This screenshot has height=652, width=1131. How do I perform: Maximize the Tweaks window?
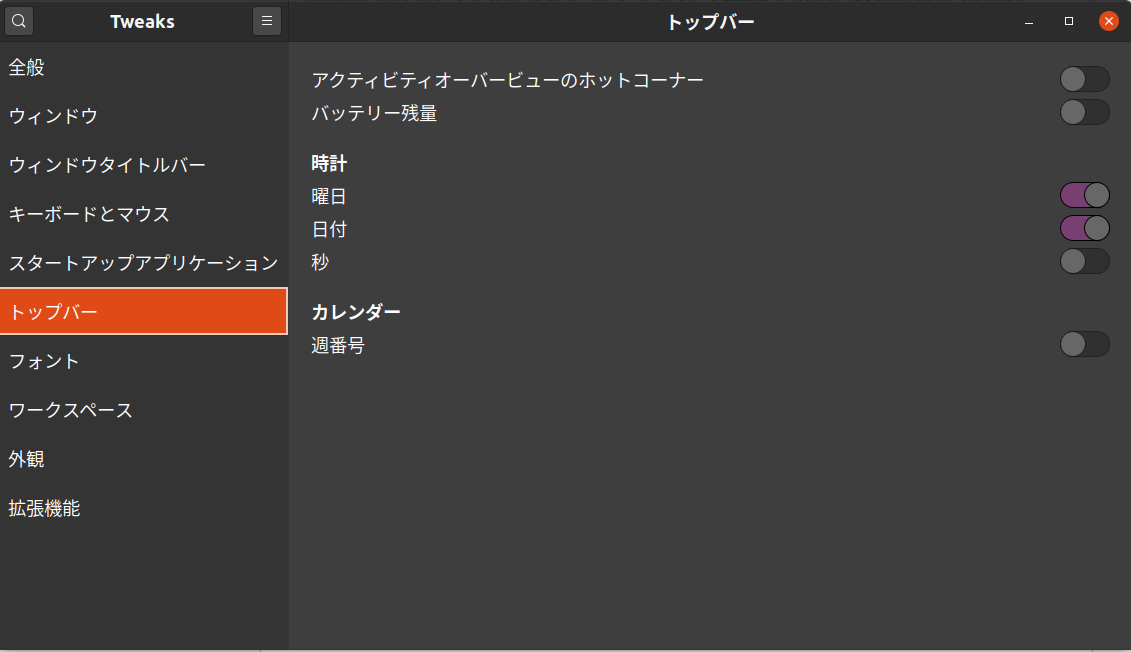[x=1069, y=22]
